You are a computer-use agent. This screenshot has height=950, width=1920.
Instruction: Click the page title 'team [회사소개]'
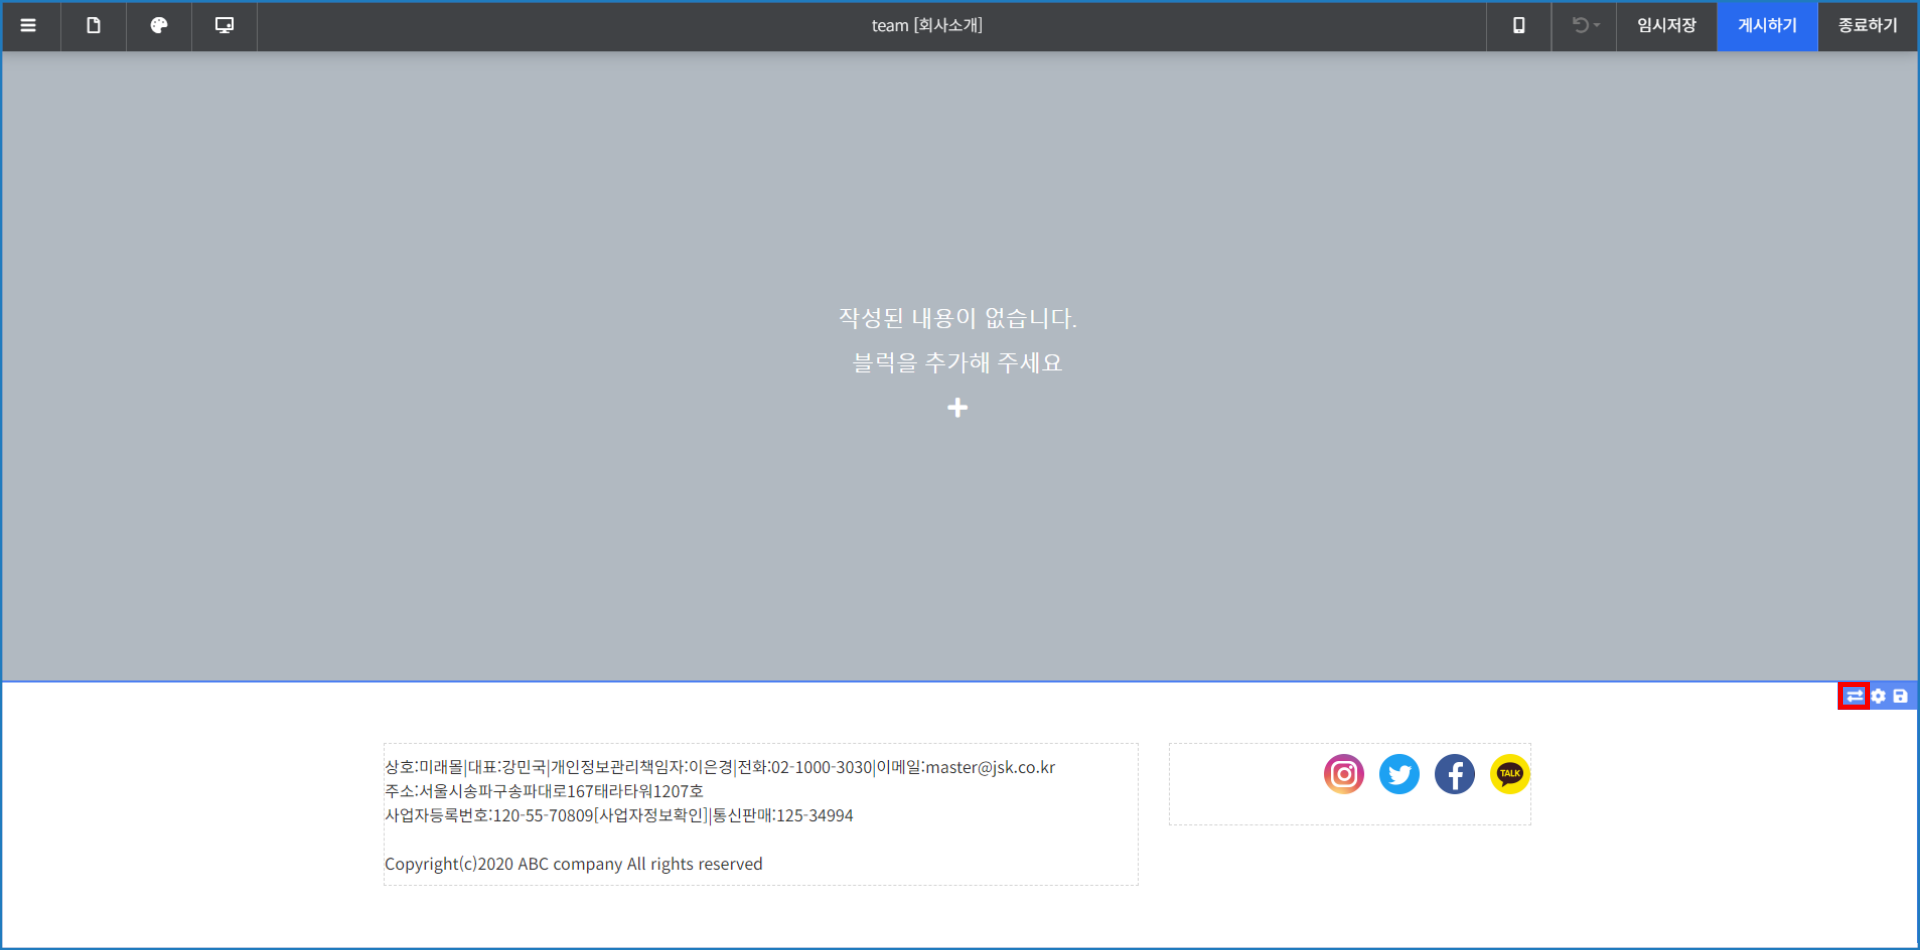926,26
